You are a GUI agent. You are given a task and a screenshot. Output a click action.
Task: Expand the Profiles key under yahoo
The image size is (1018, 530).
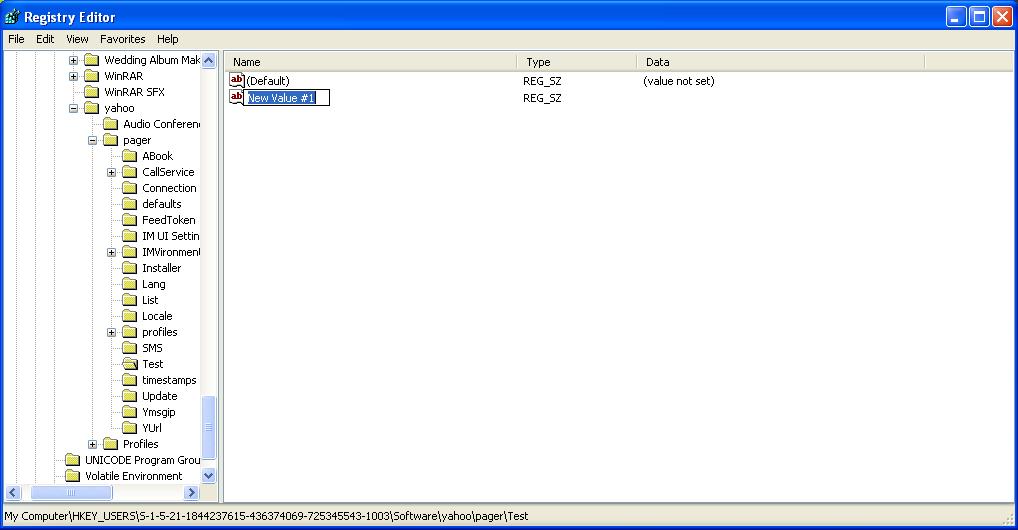[92, 444]
